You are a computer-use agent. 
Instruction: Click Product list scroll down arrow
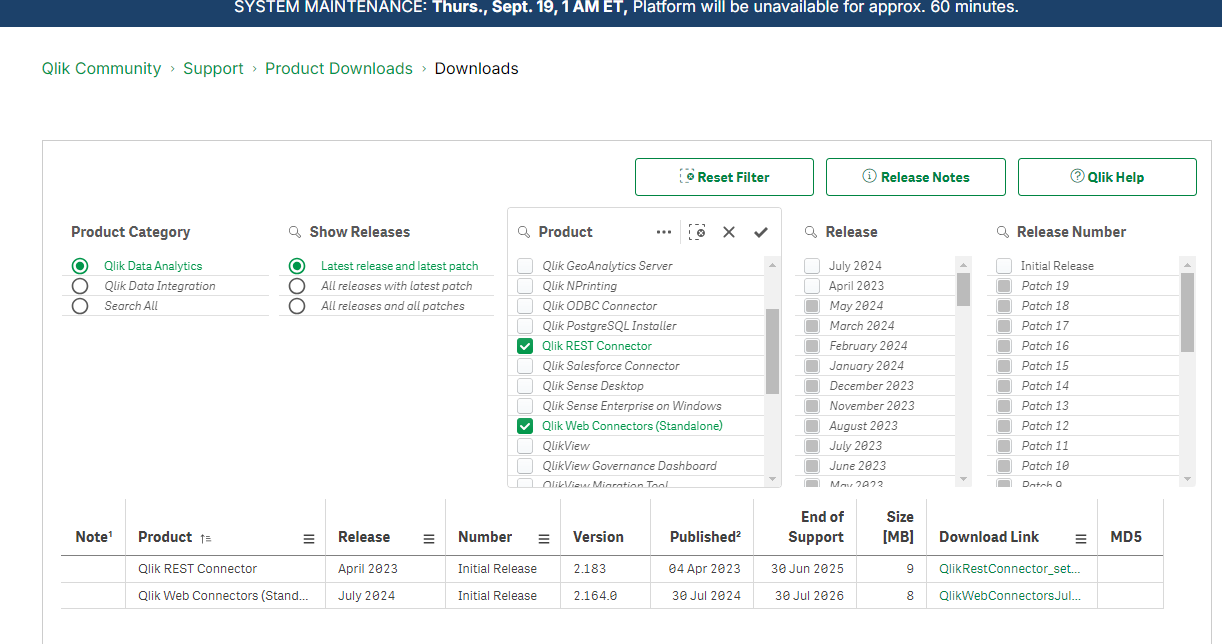772,480
